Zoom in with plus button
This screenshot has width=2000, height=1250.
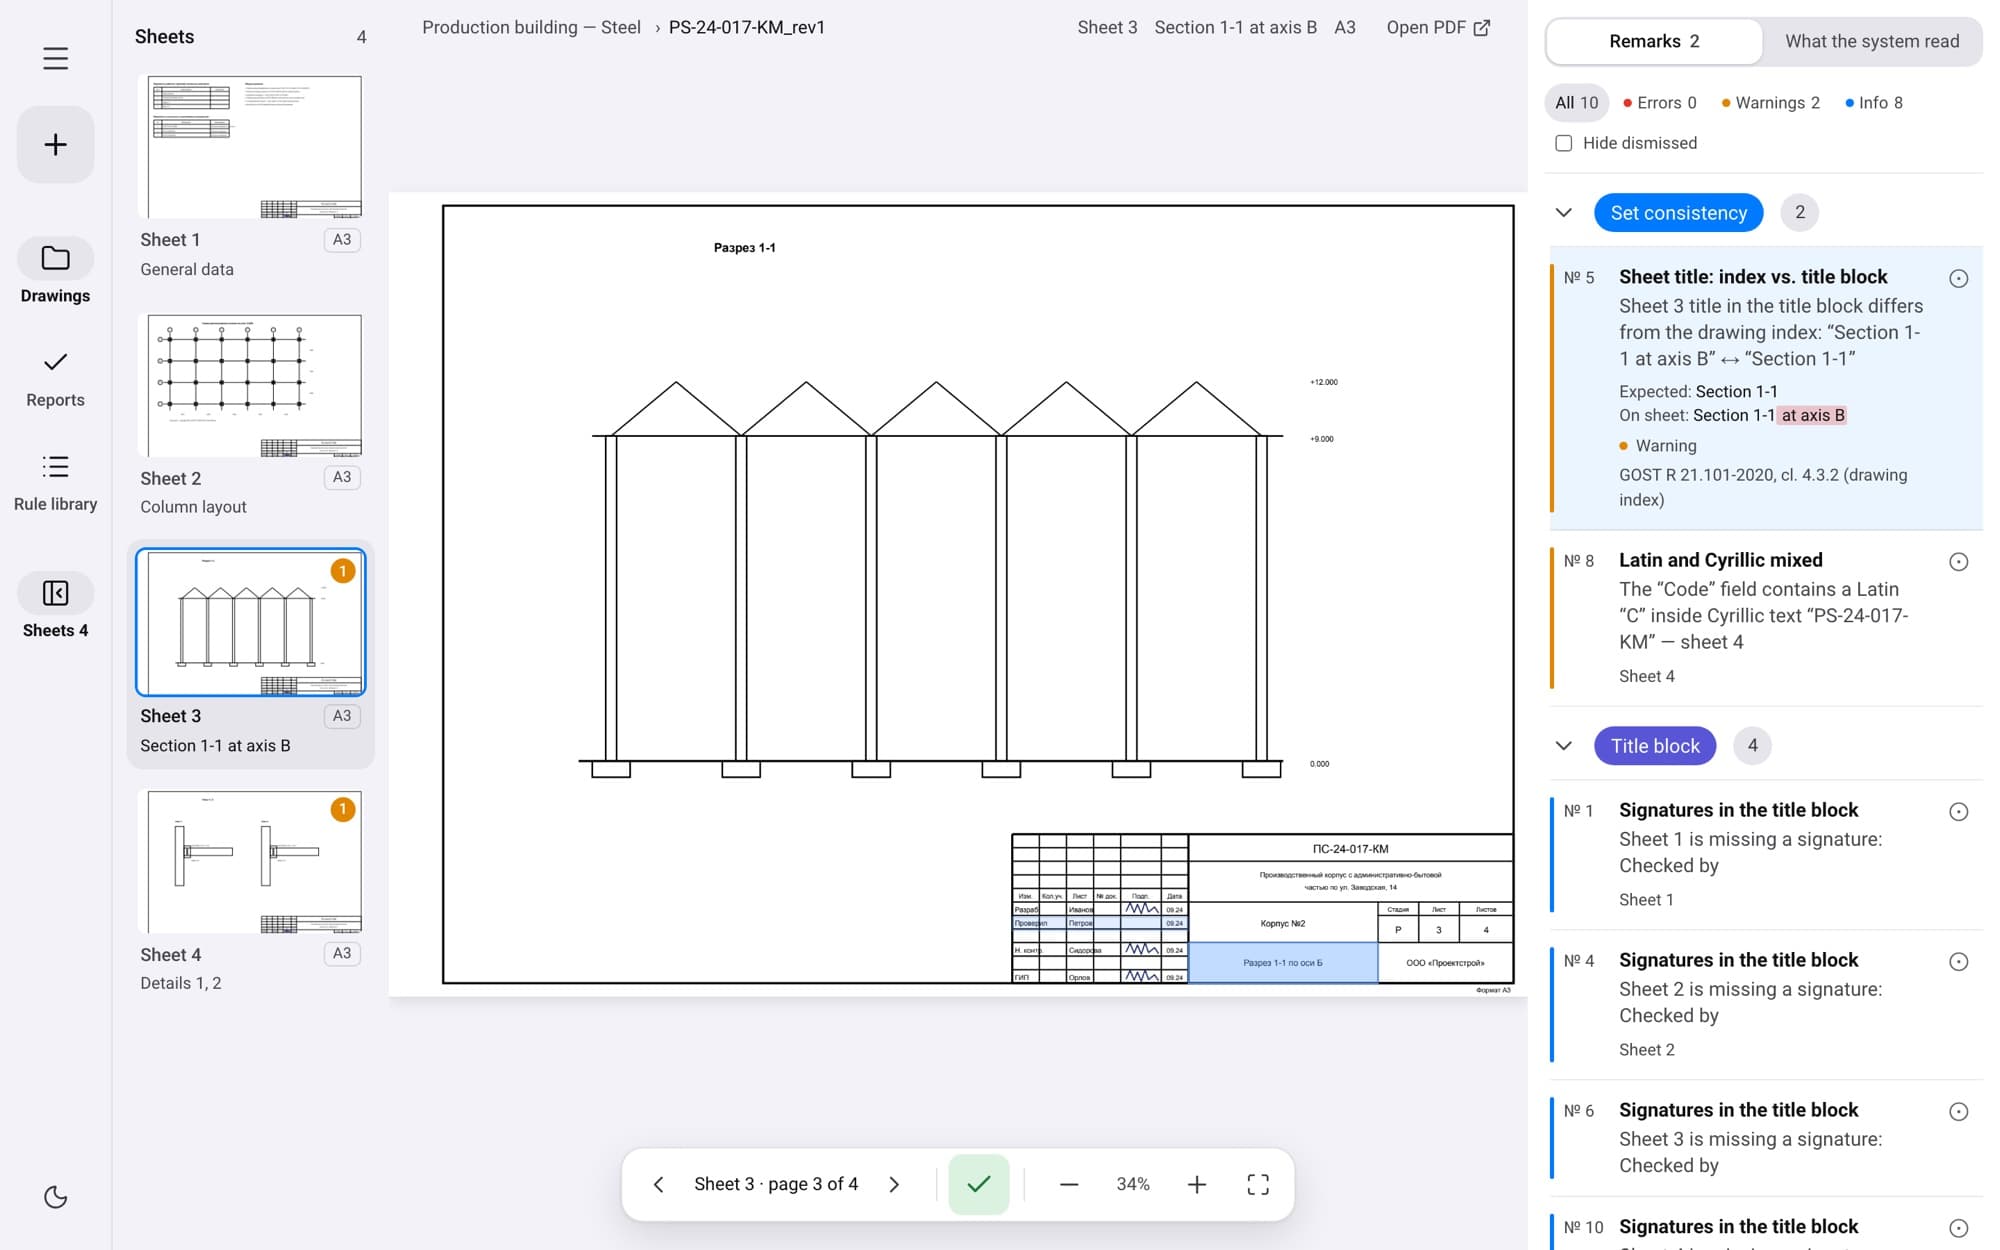click(x=1196, y=1184)
